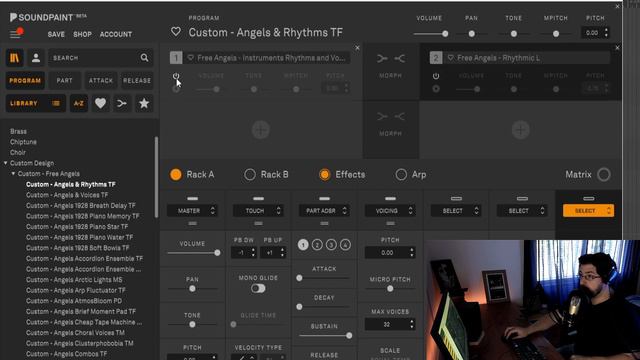The image size is (640, 360).
Task: Toggle library list view icon
Action: tap(56, 103)
